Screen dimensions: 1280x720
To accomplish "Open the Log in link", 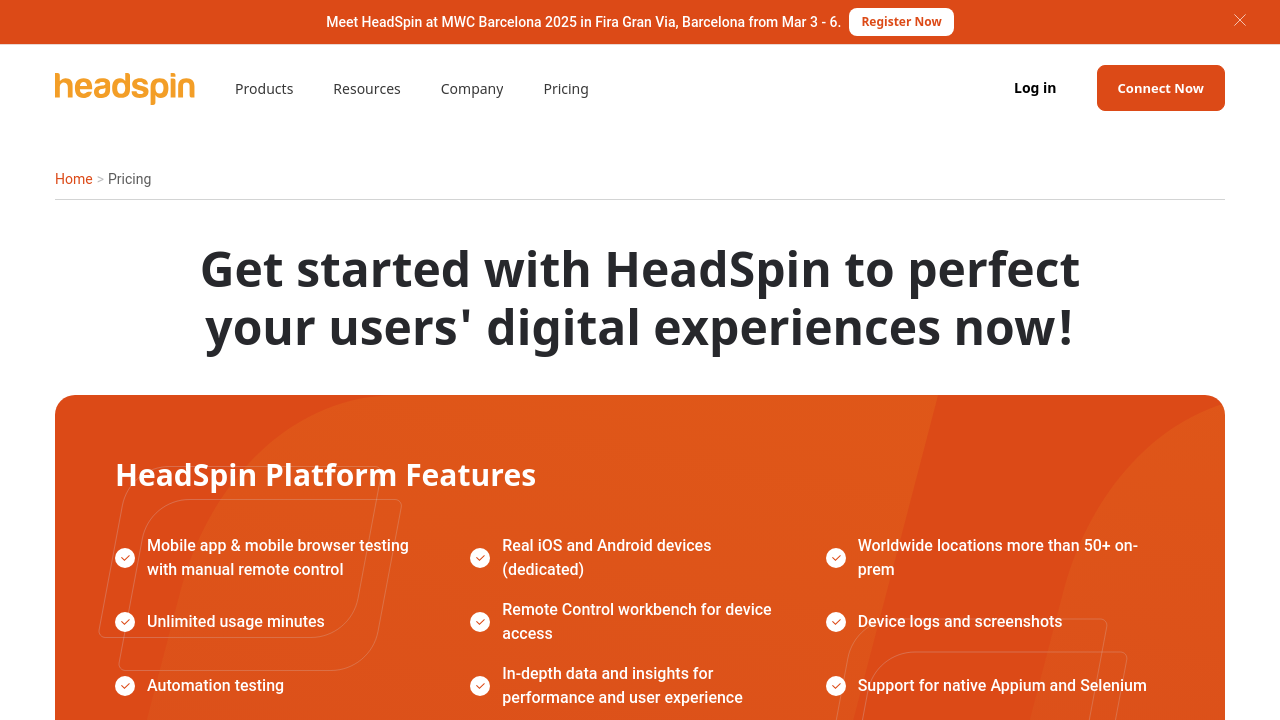I will 1035,88.
